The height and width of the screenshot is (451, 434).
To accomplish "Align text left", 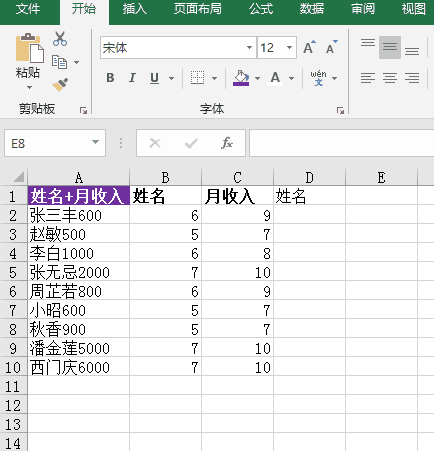I will 368,78.
